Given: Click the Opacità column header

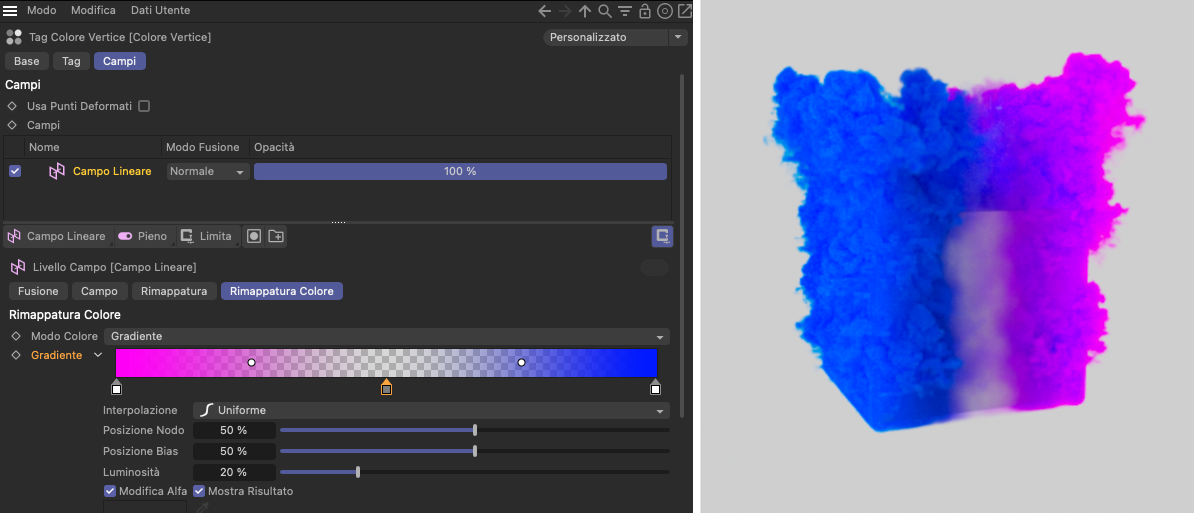Looking at the screenshot, I should coord(274,147).
